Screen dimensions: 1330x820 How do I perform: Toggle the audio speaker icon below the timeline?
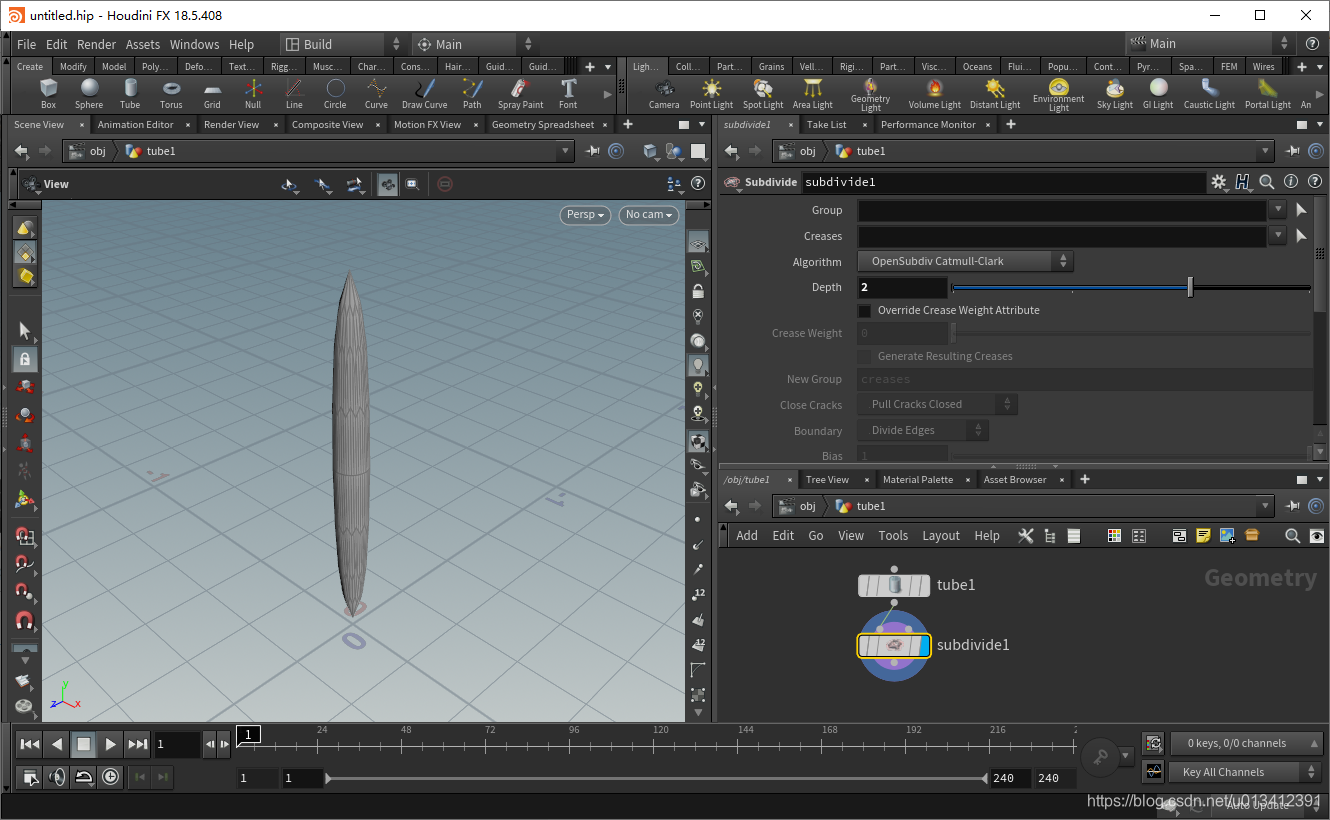(x=57, y=777)
